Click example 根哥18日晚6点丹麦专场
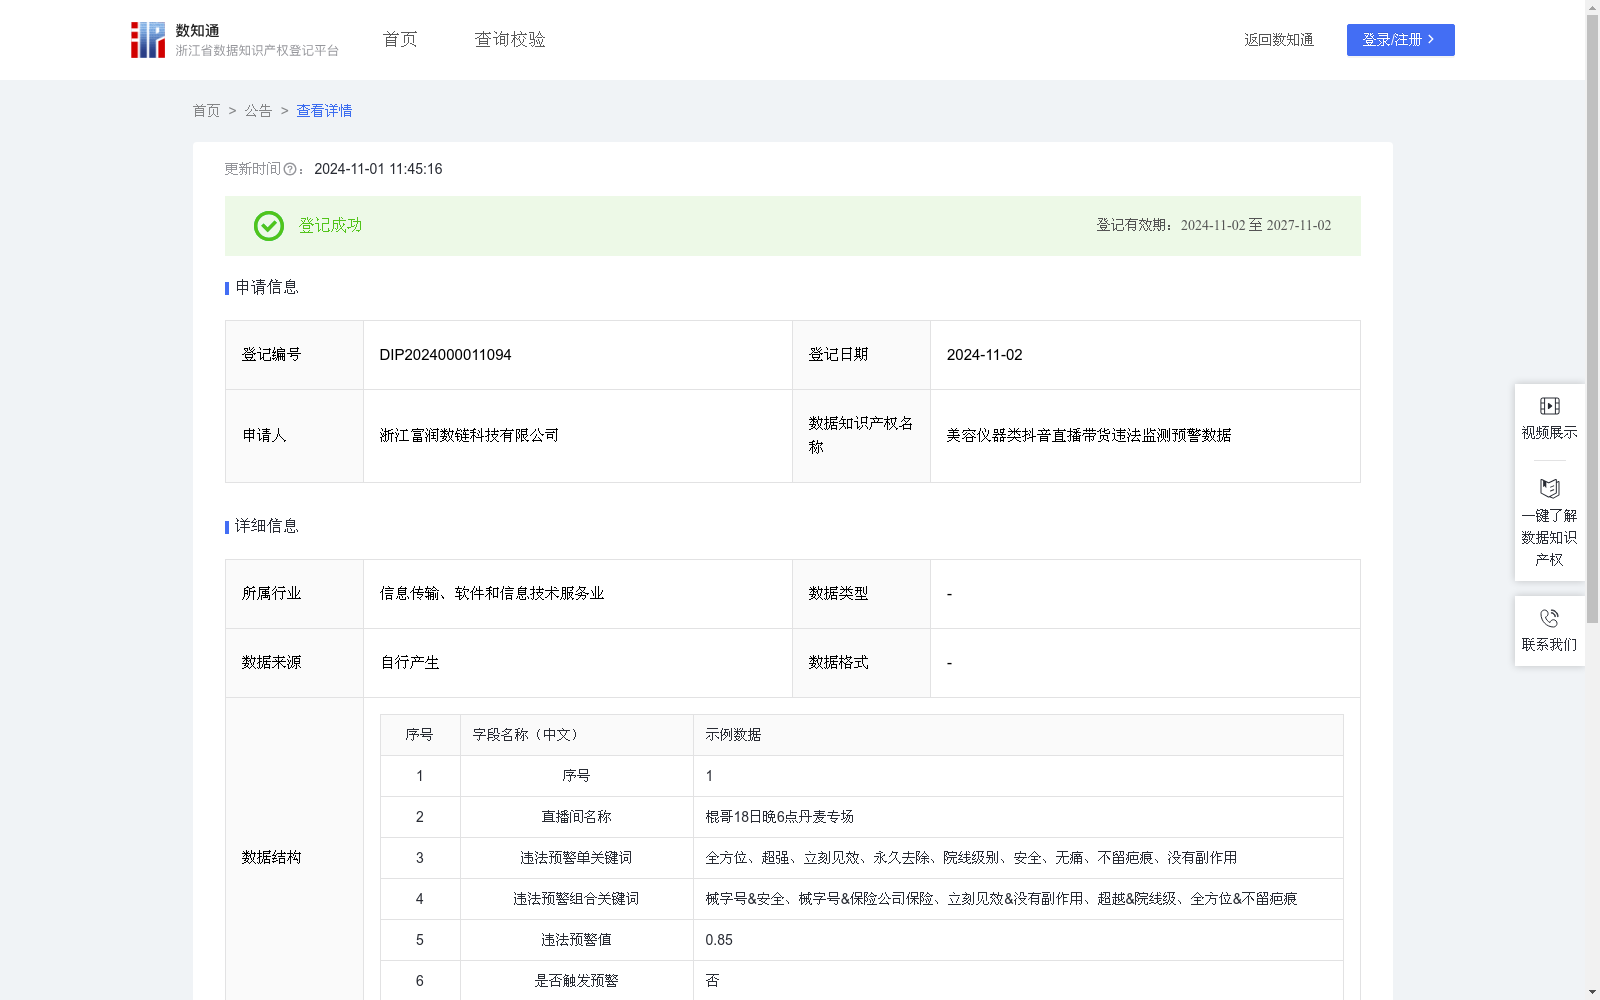 click(x=779, y=817)
